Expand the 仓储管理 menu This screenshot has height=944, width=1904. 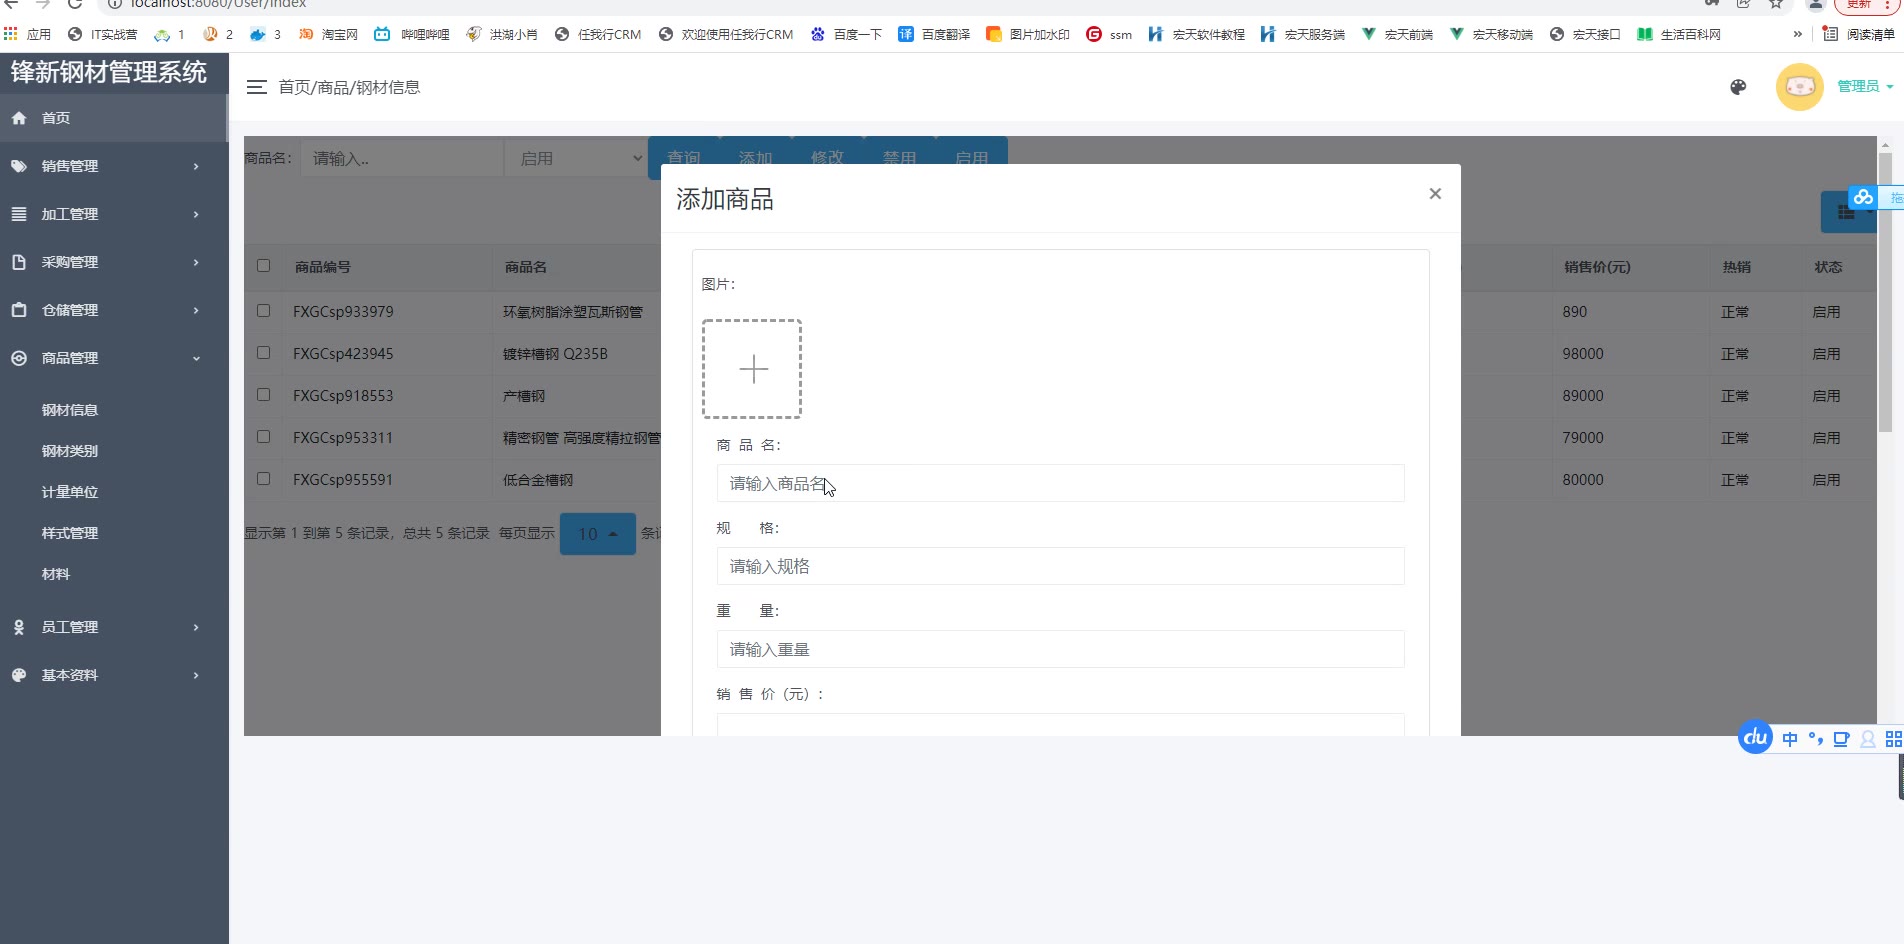(114, 310)
